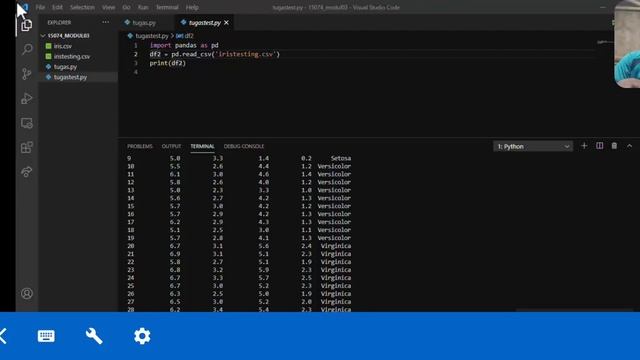Close the tugastest.py editor tab
Screen dimensions: 640x360
coord(226,23)
